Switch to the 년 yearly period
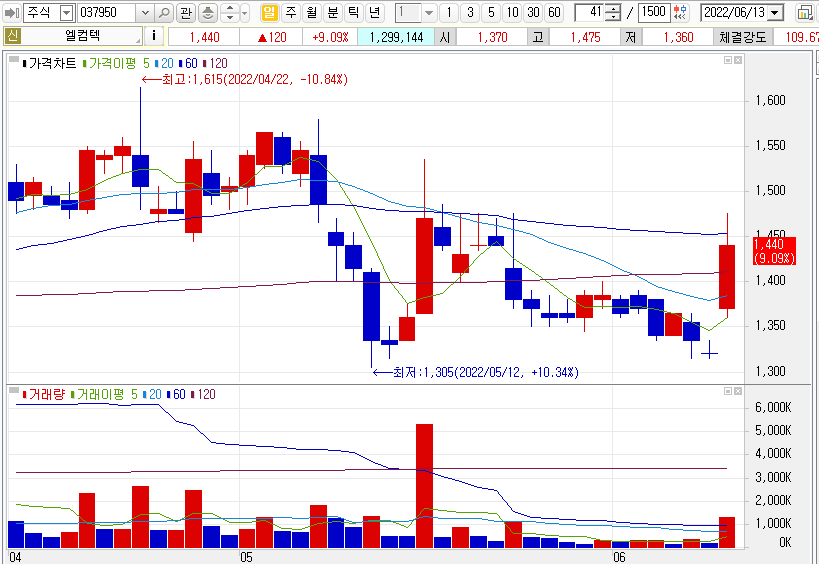The height and width of the screenshot is (564, 819). click(375, 12)
